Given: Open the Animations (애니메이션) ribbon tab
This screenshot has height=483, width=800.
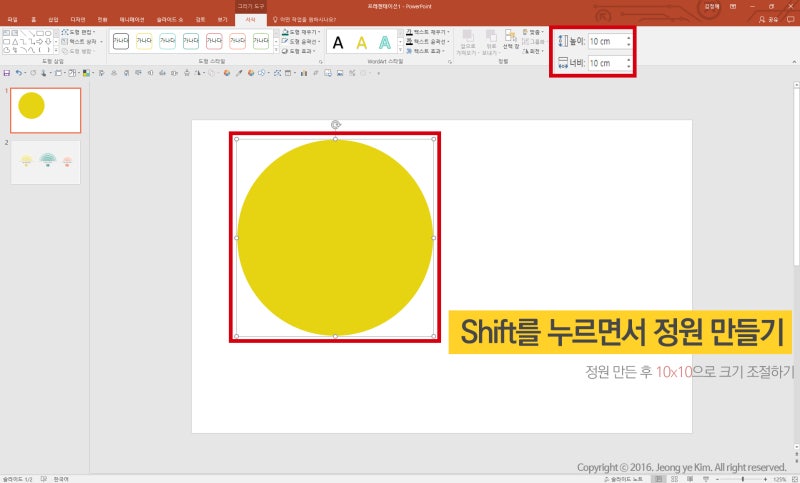Looking at the screenshot, I should click(x=132, y=19).
